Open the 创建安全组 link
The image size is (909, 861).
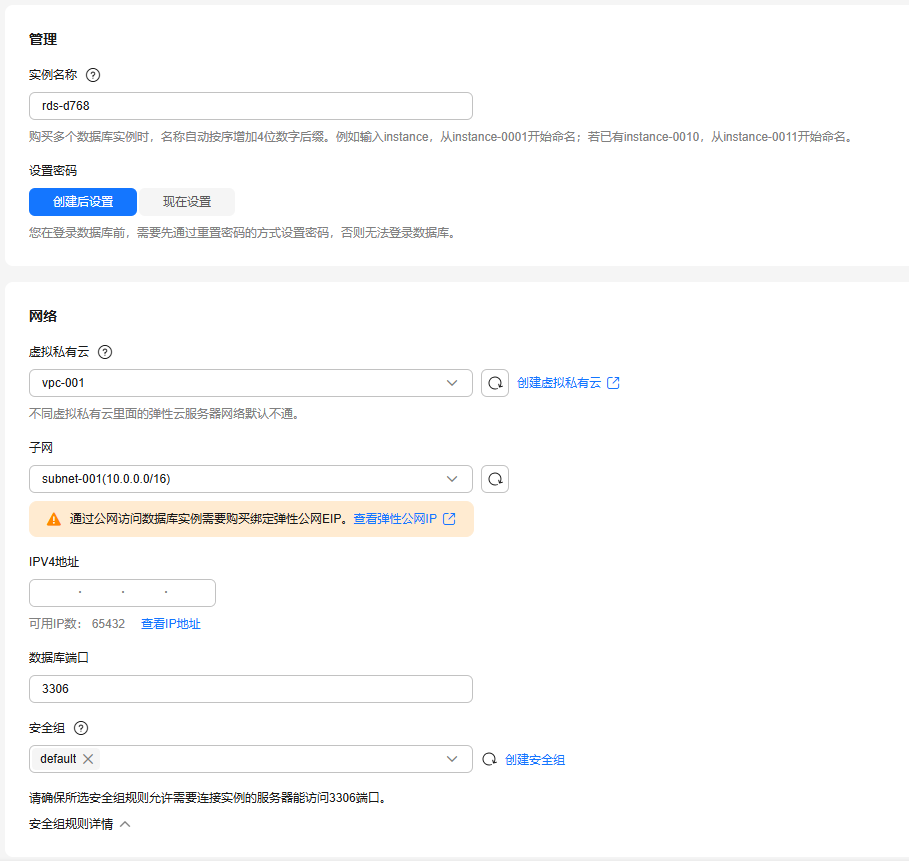click(535, 760)
